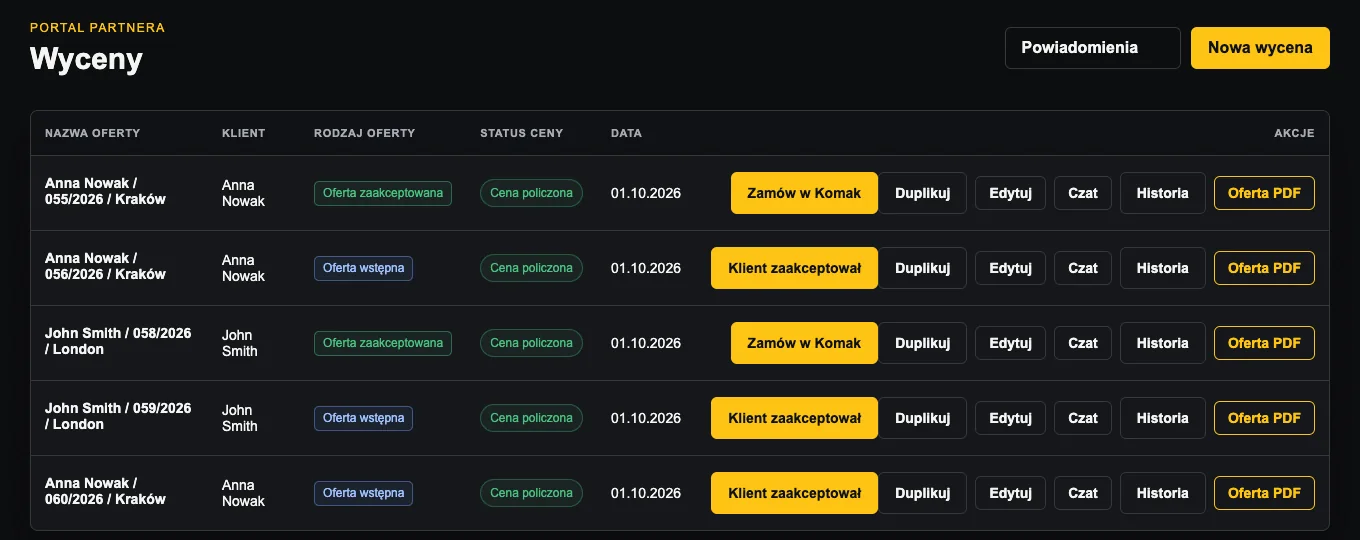
Task: Open Czat for offer 056/2026
Action: [x=1083, y=268]
